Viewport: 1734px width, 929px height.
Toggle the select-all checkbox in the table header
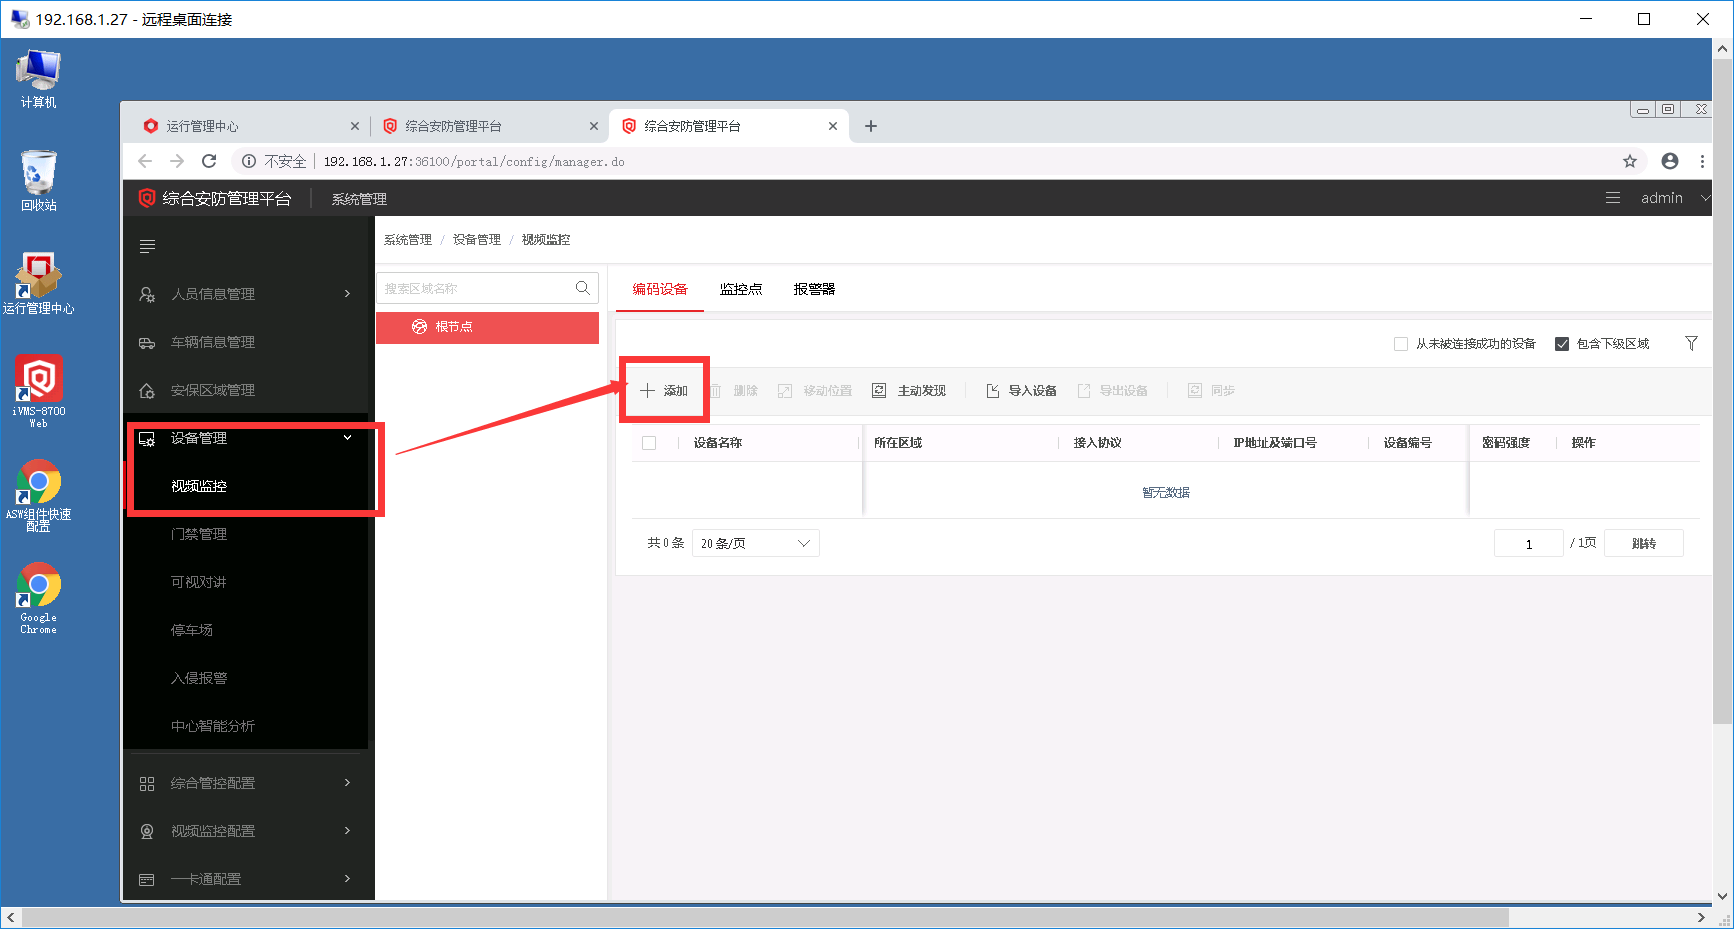coord(648,442)
